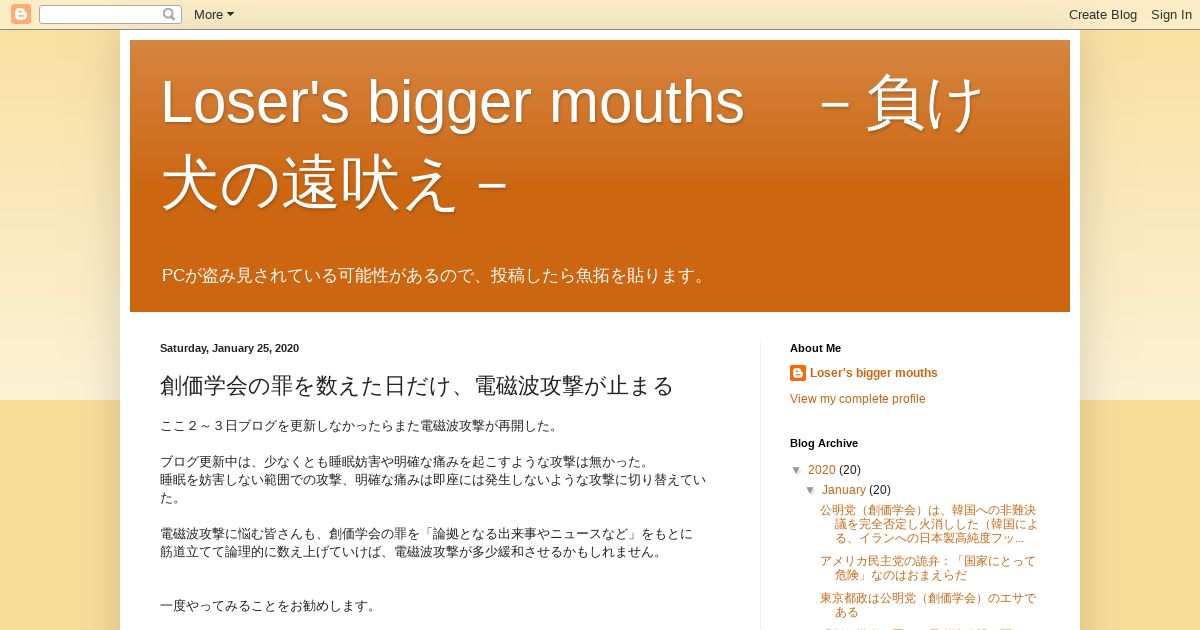Image resolution: width=1200 pixels, height=630 pixels.
Task: Open View my complete profile link
Action: pyautogui.click(x=858, y=399)
